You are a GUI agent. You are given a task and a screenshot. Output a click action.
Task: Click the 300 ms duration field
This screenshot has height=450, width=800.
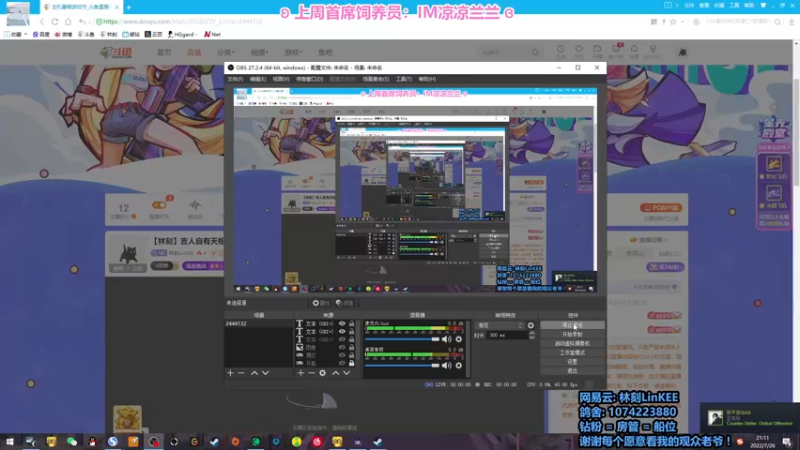click(508, 335)
